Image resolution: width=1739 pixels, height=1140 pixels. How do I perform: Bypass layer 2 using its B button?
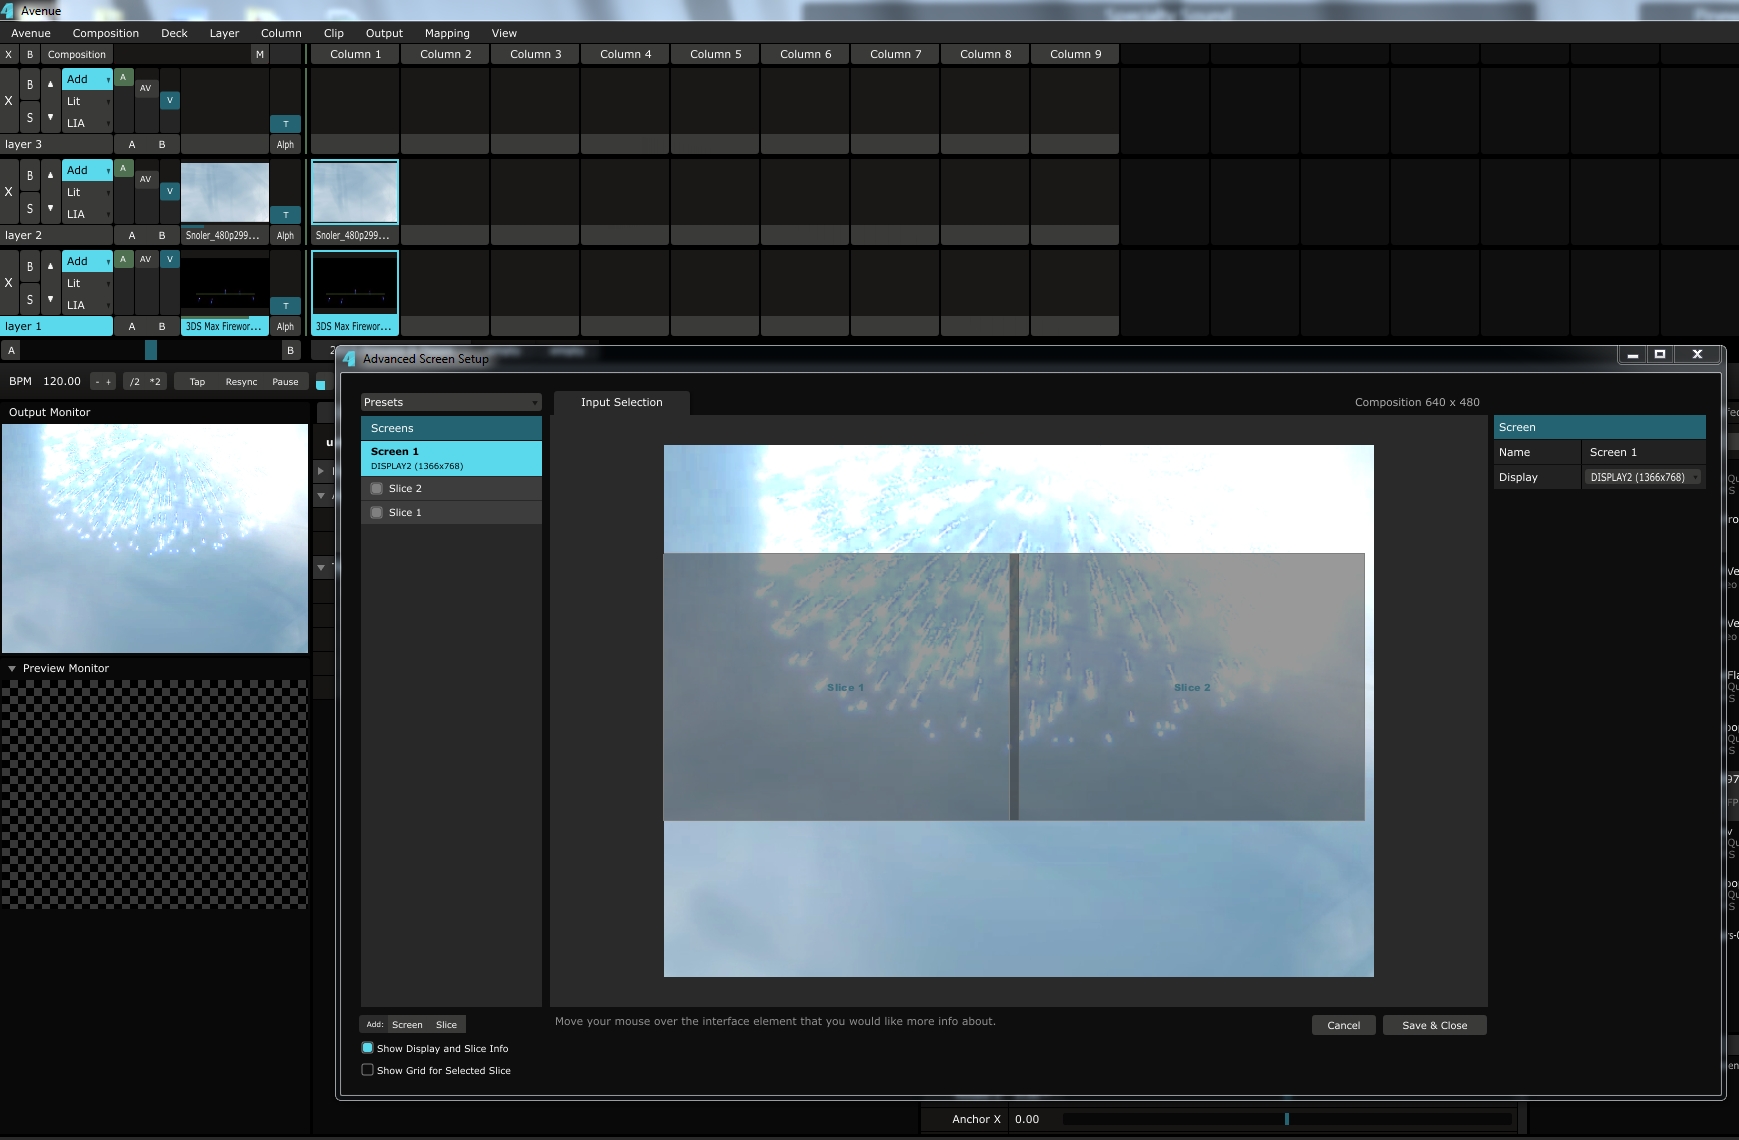pos(30,176)
